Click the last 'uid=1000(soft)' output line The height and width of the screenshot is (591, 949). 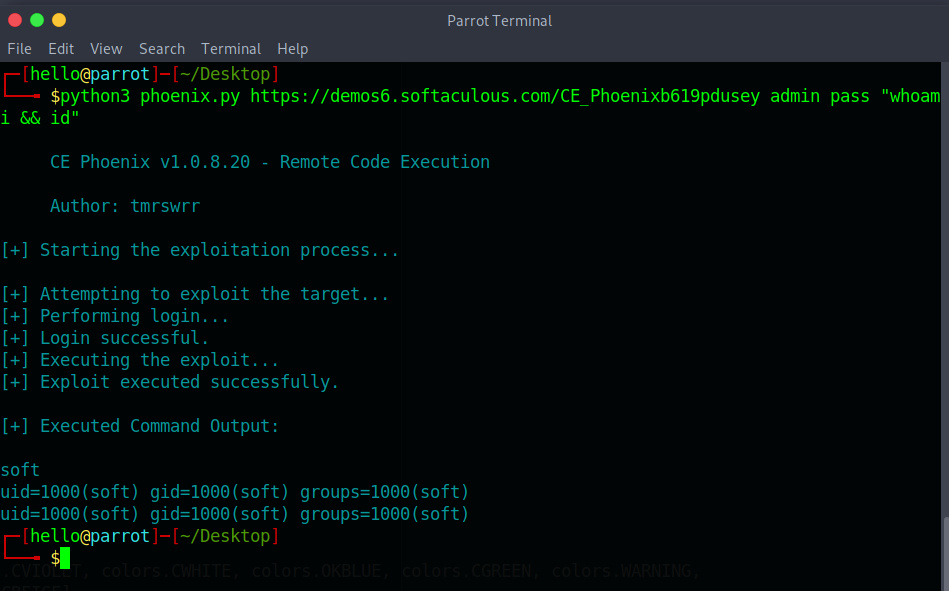pyautogui.click(x=235, y=514)
